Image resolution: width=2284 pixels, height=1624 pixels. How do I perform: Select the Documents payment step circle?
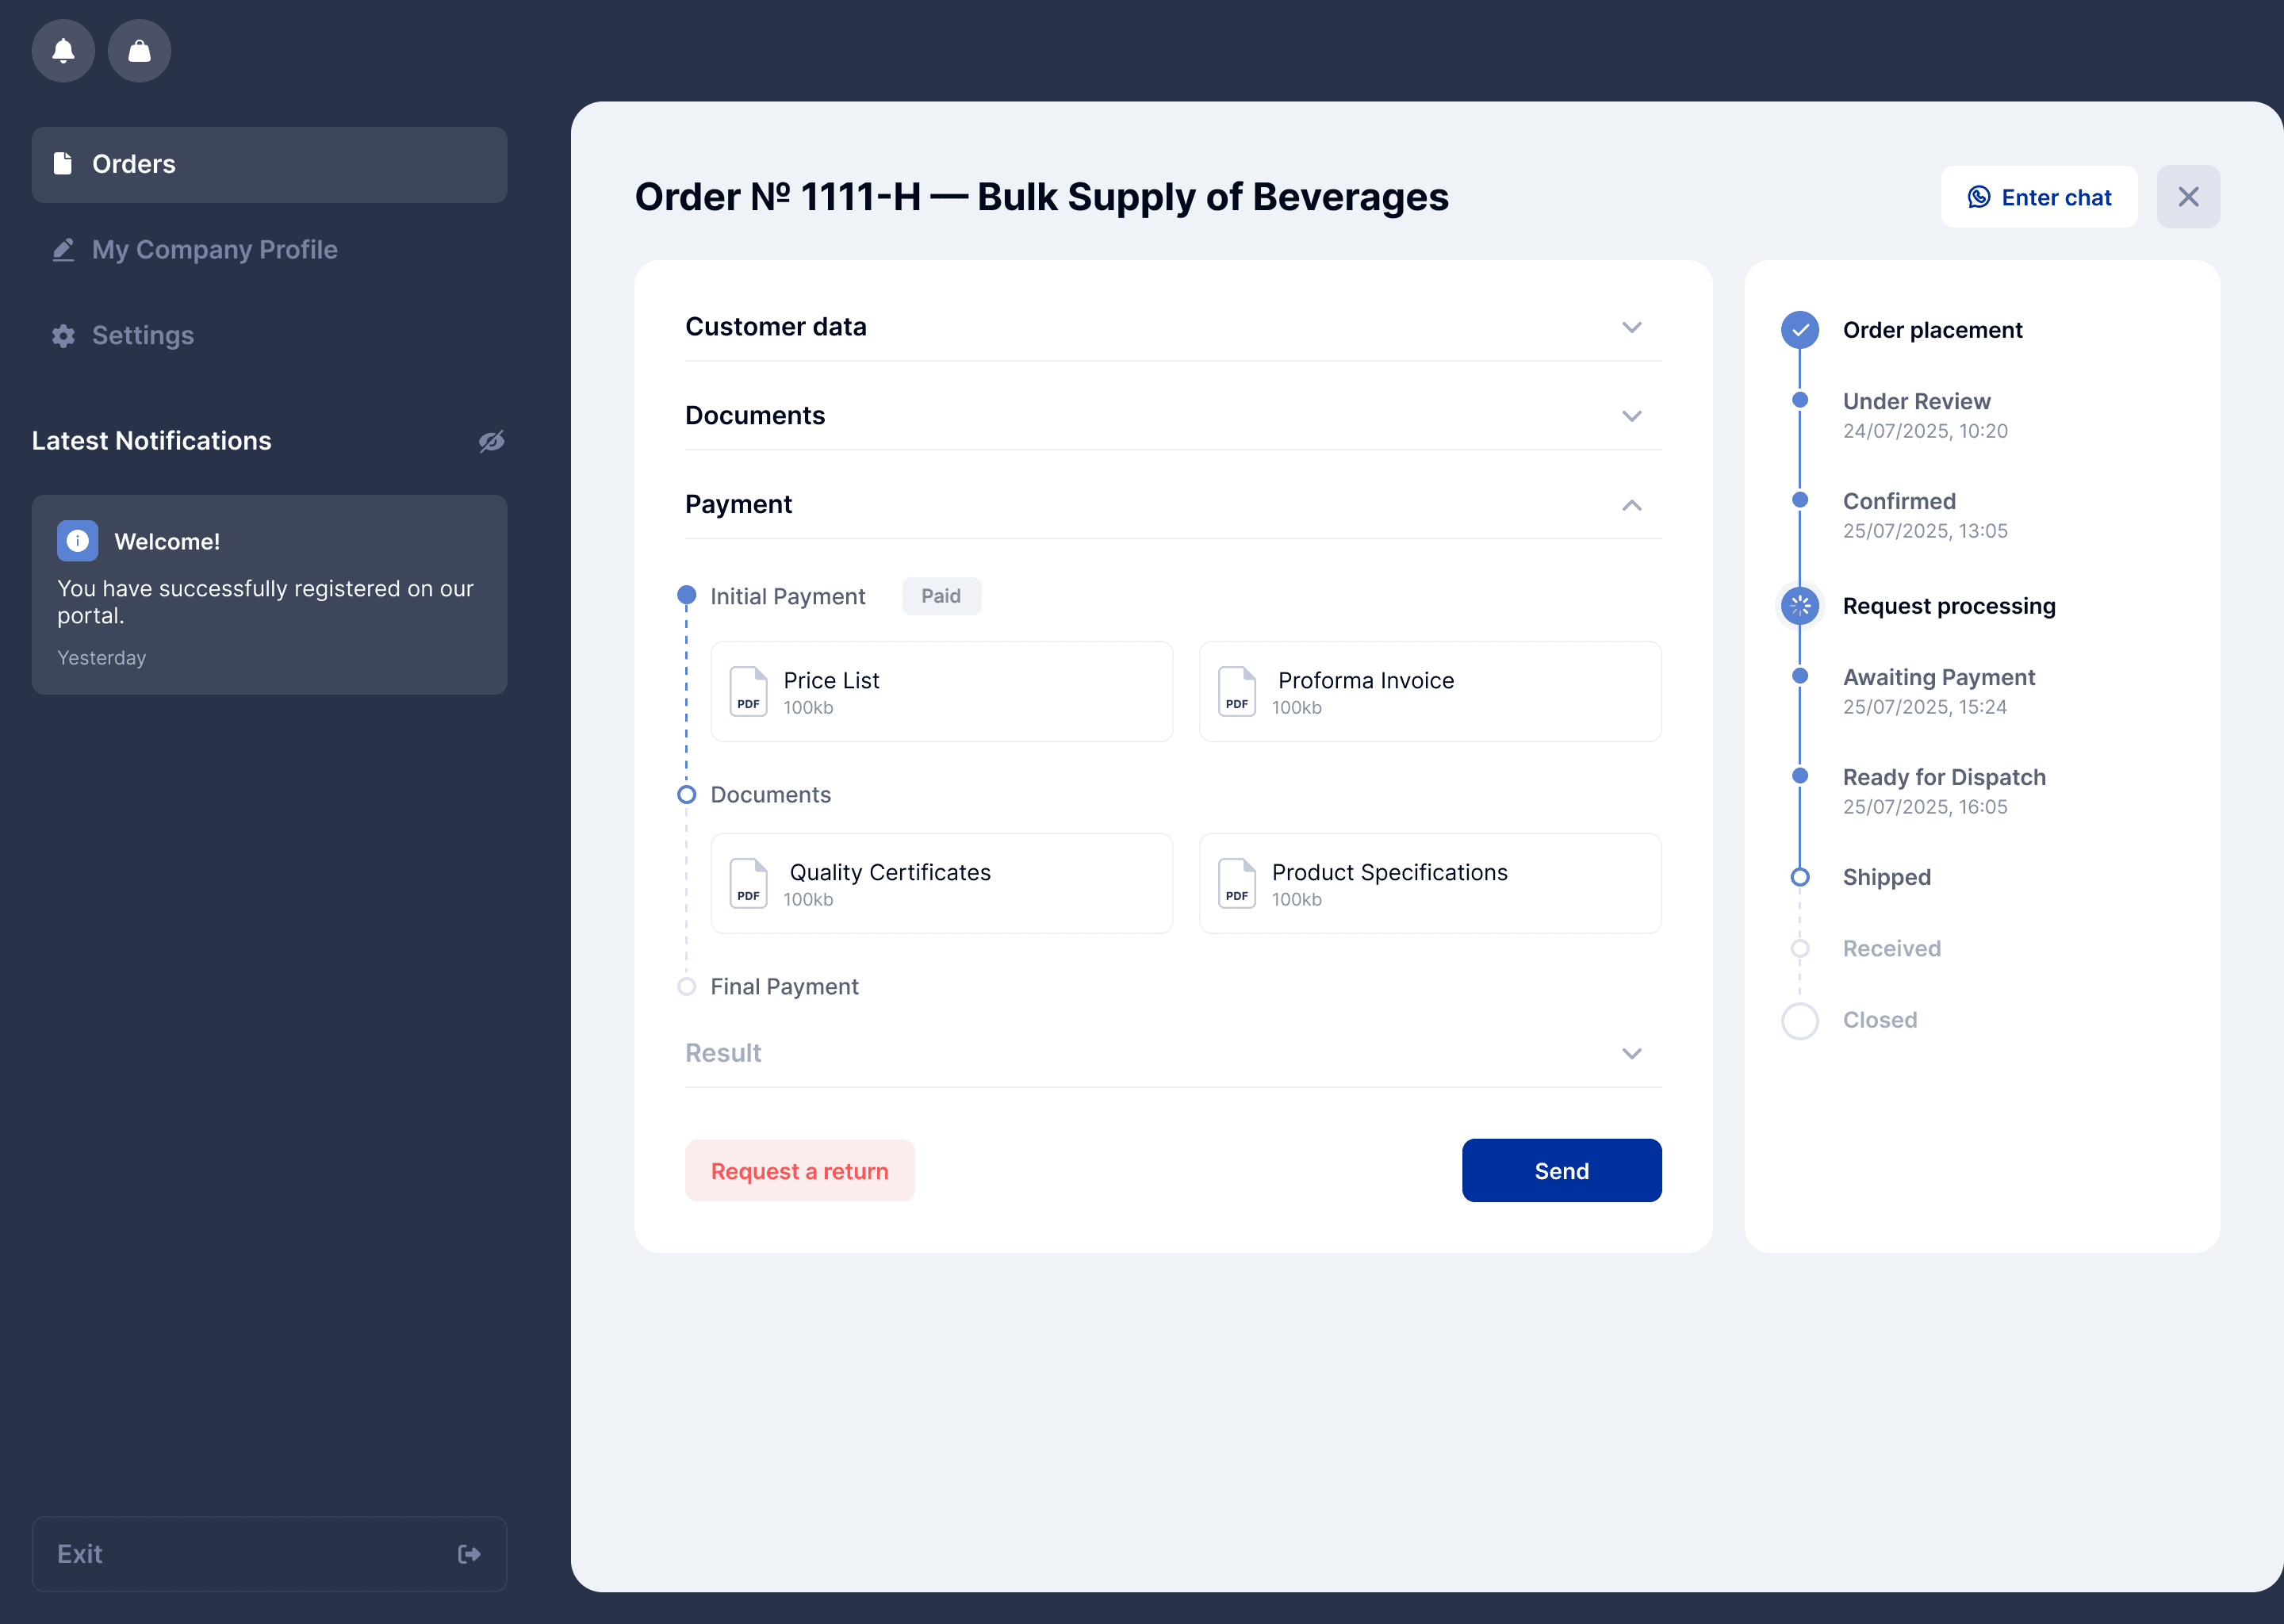(686, 795)
